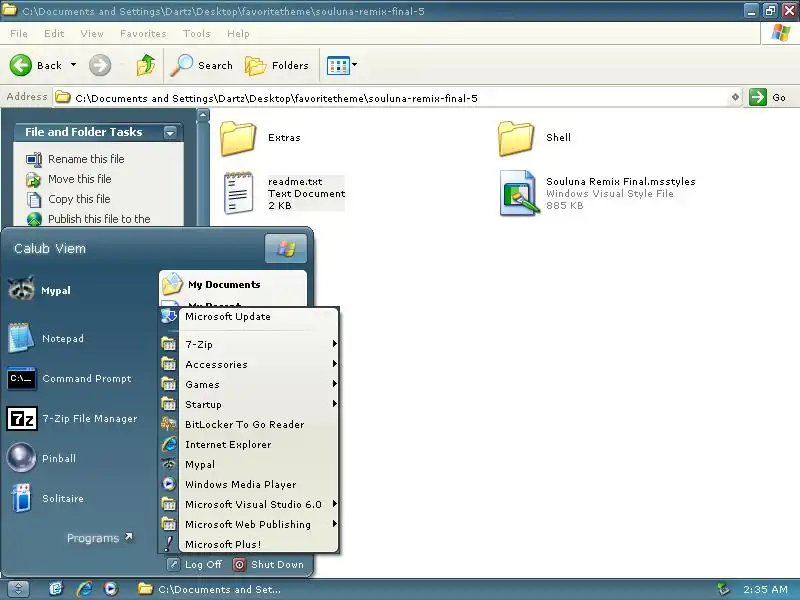The height and width of the screenshot is (600, 800).
Task: Click the green Go arrow button
Action: pyautogui.click(x=758, y=97)
